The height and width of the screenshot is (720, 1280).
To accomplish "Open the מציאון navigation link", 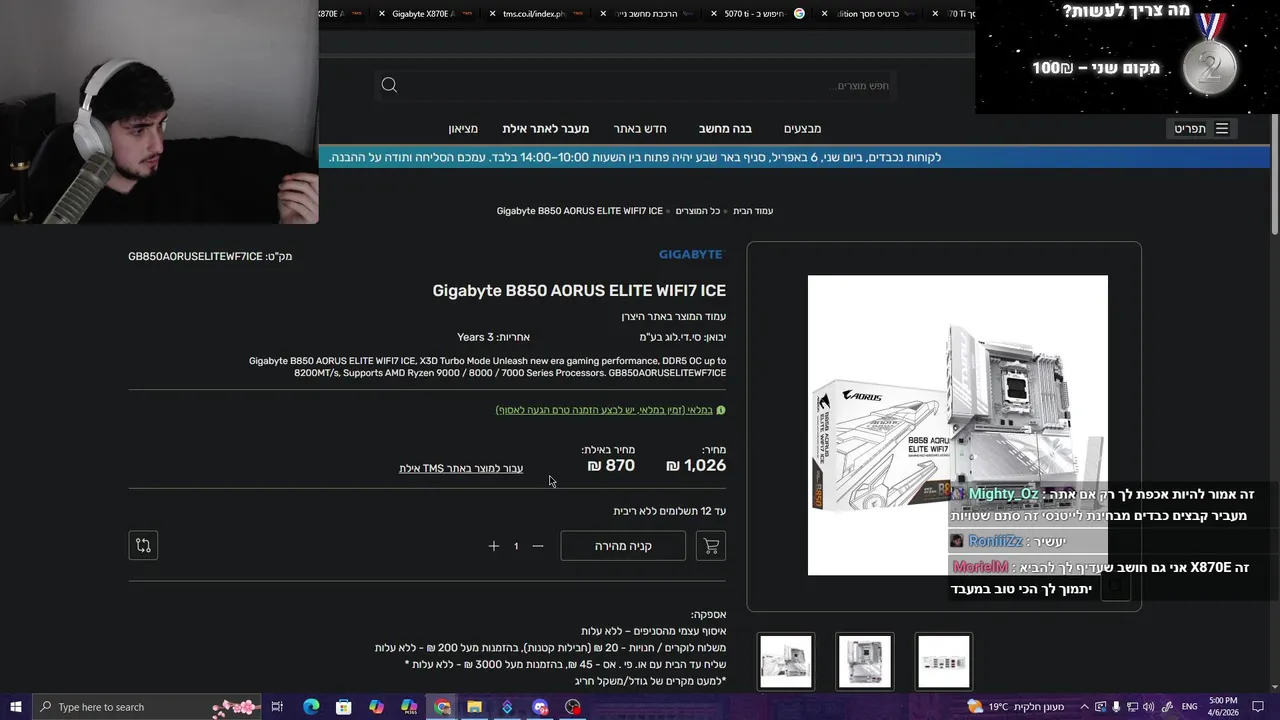I will click(463, 129).
